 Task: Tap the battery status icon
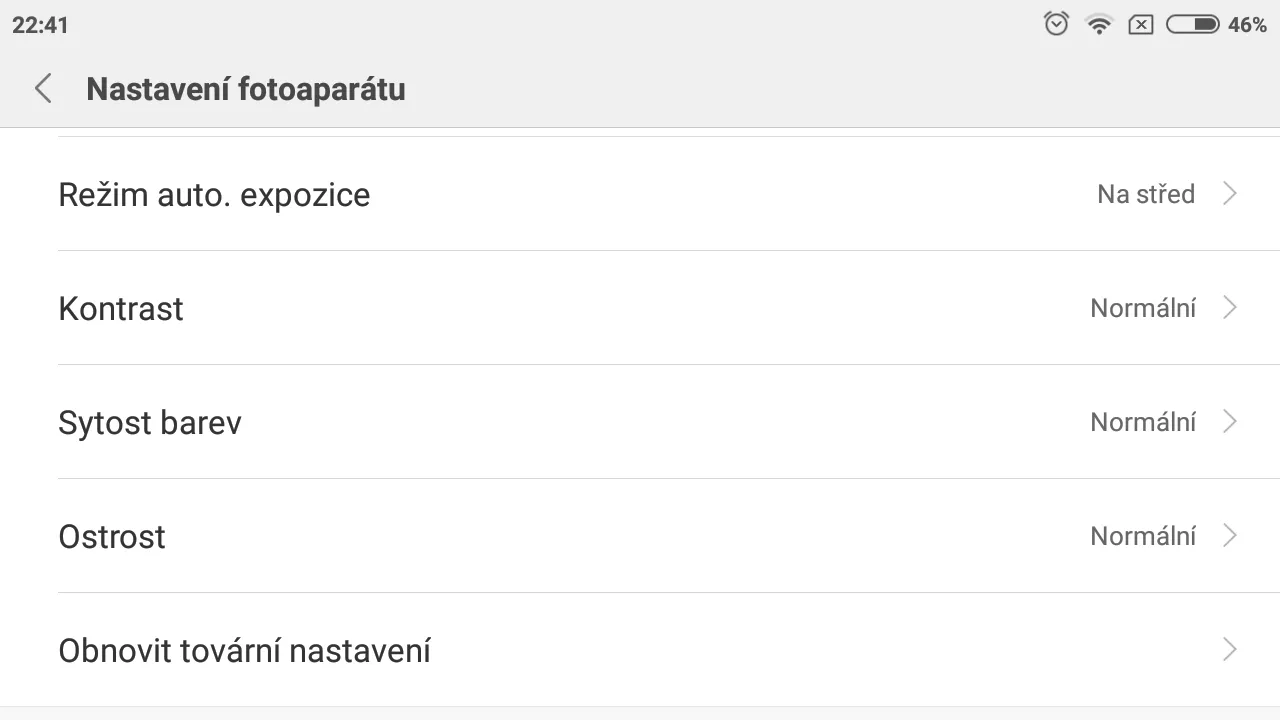[1193, 24]
